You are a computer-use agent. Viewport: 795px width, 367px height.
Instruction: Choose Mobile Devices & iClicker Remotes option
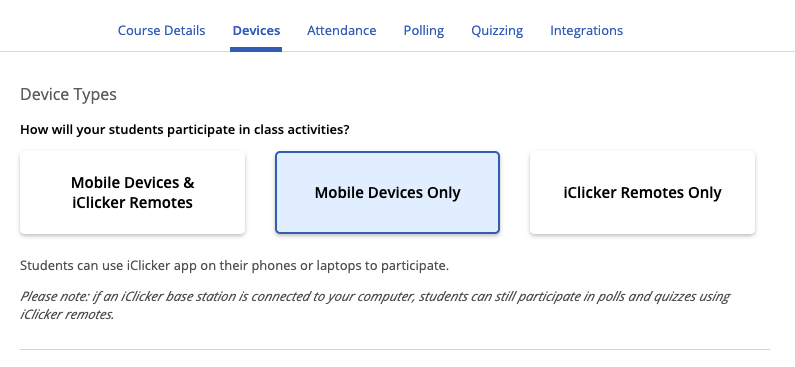(132, 193)
